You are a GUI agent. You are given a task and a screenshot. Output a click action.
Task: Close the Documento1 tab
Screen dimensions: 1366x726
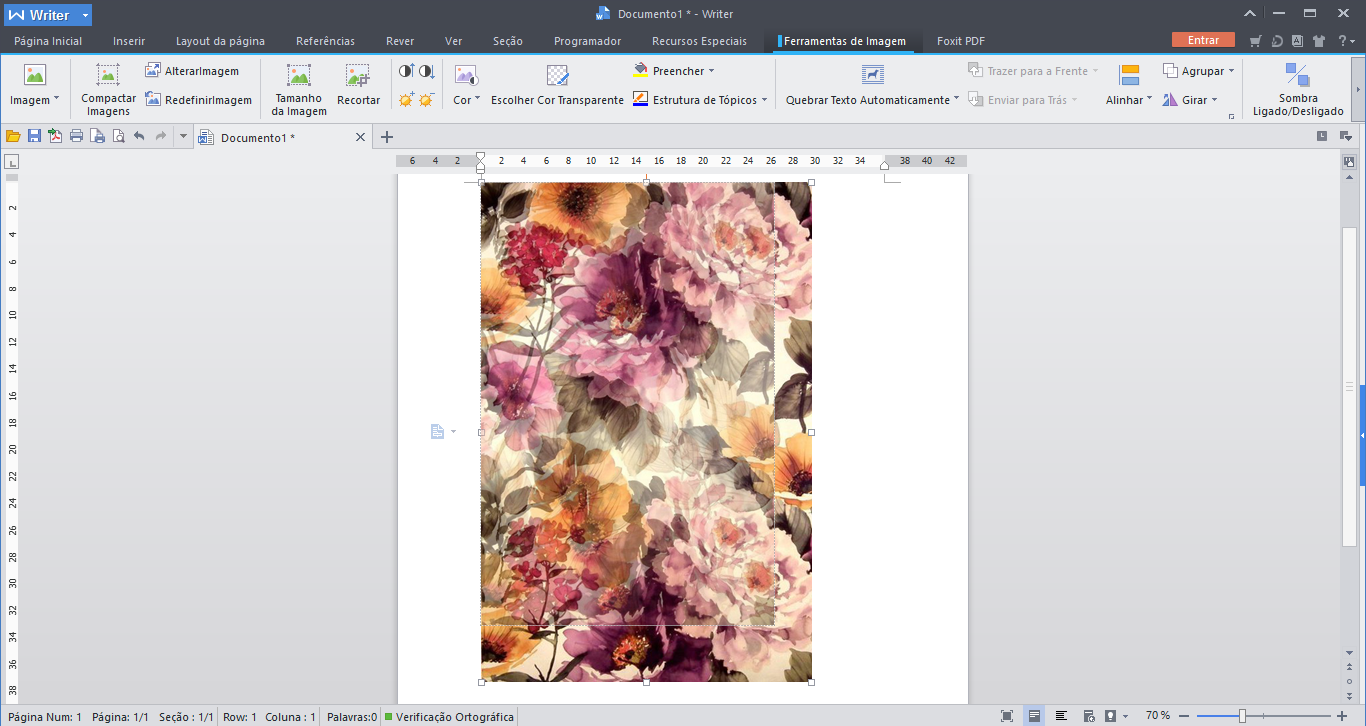click(361, 137)
